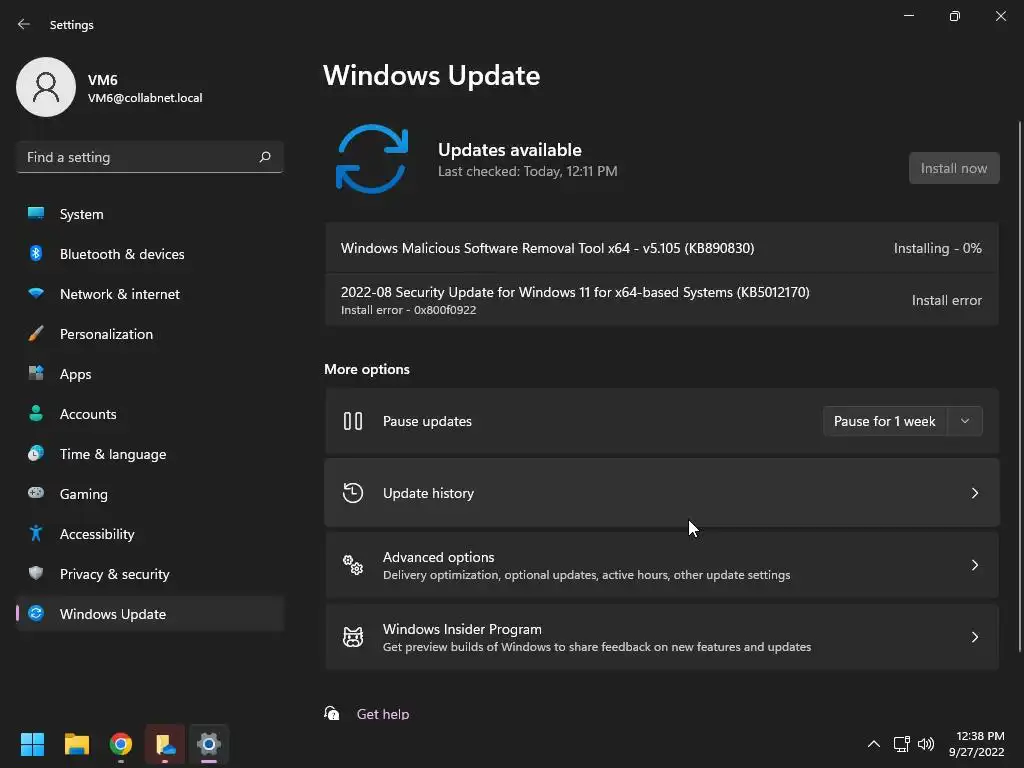
Task: Open Bluetooth & devices settings
Action: coord(150,254)
